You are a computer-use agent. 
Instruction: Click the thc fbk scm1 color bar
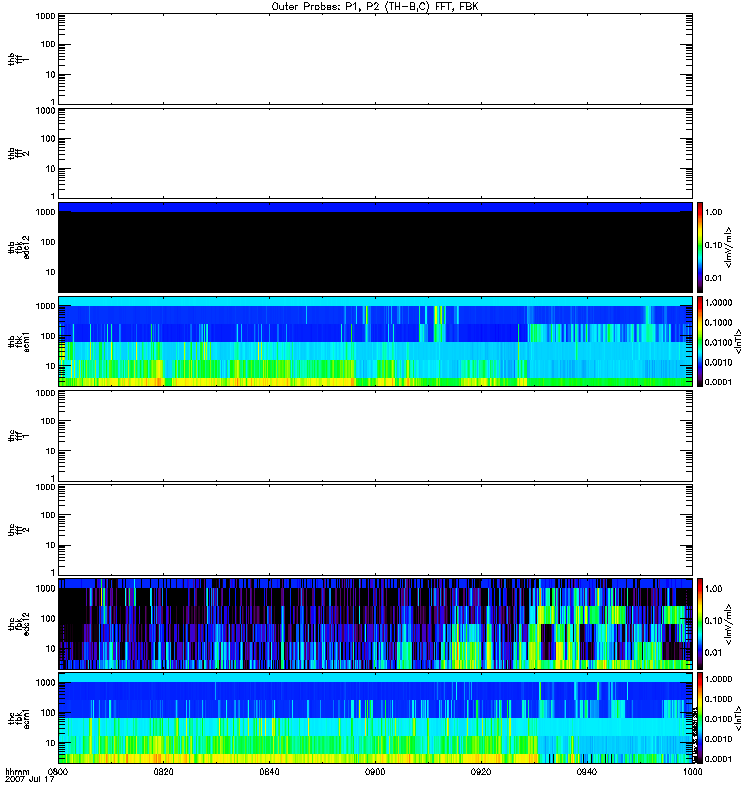click(x=699, y=718)
